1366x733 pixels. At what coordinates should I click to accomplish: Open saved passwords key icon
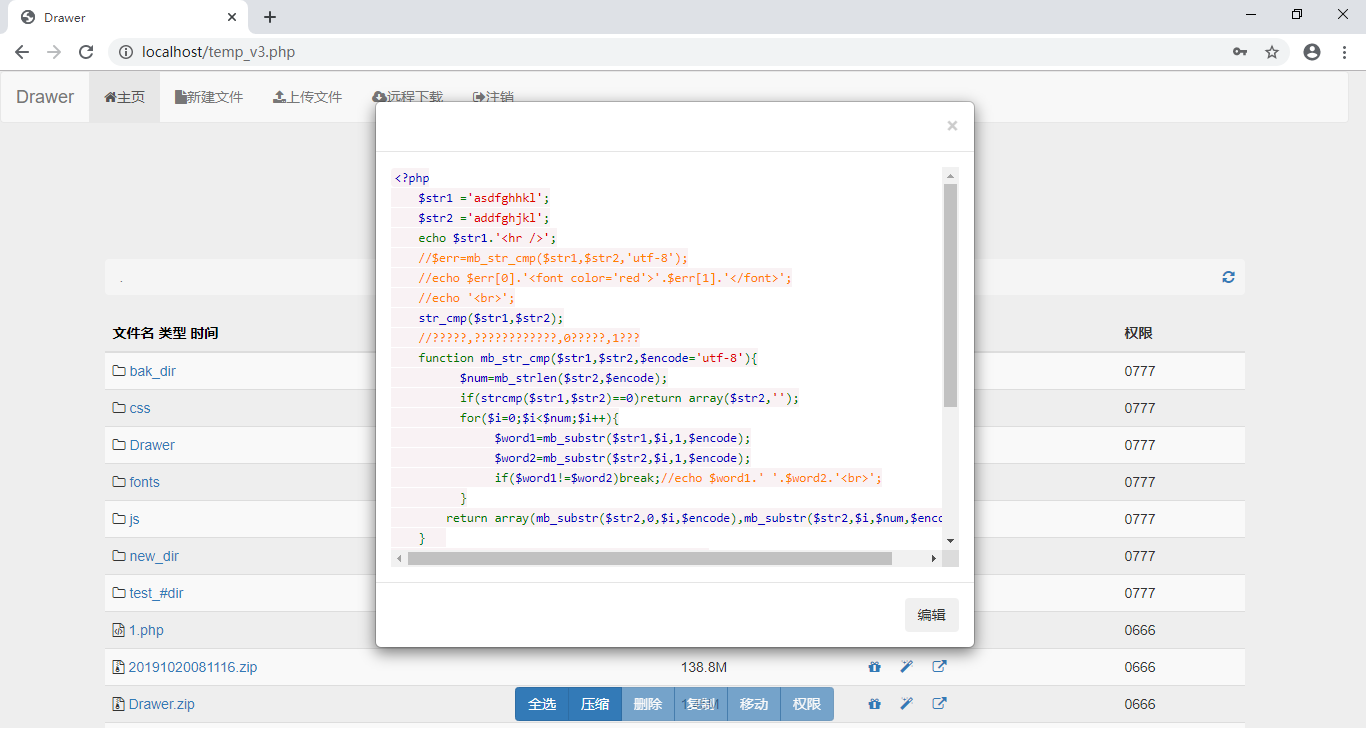1240,52
